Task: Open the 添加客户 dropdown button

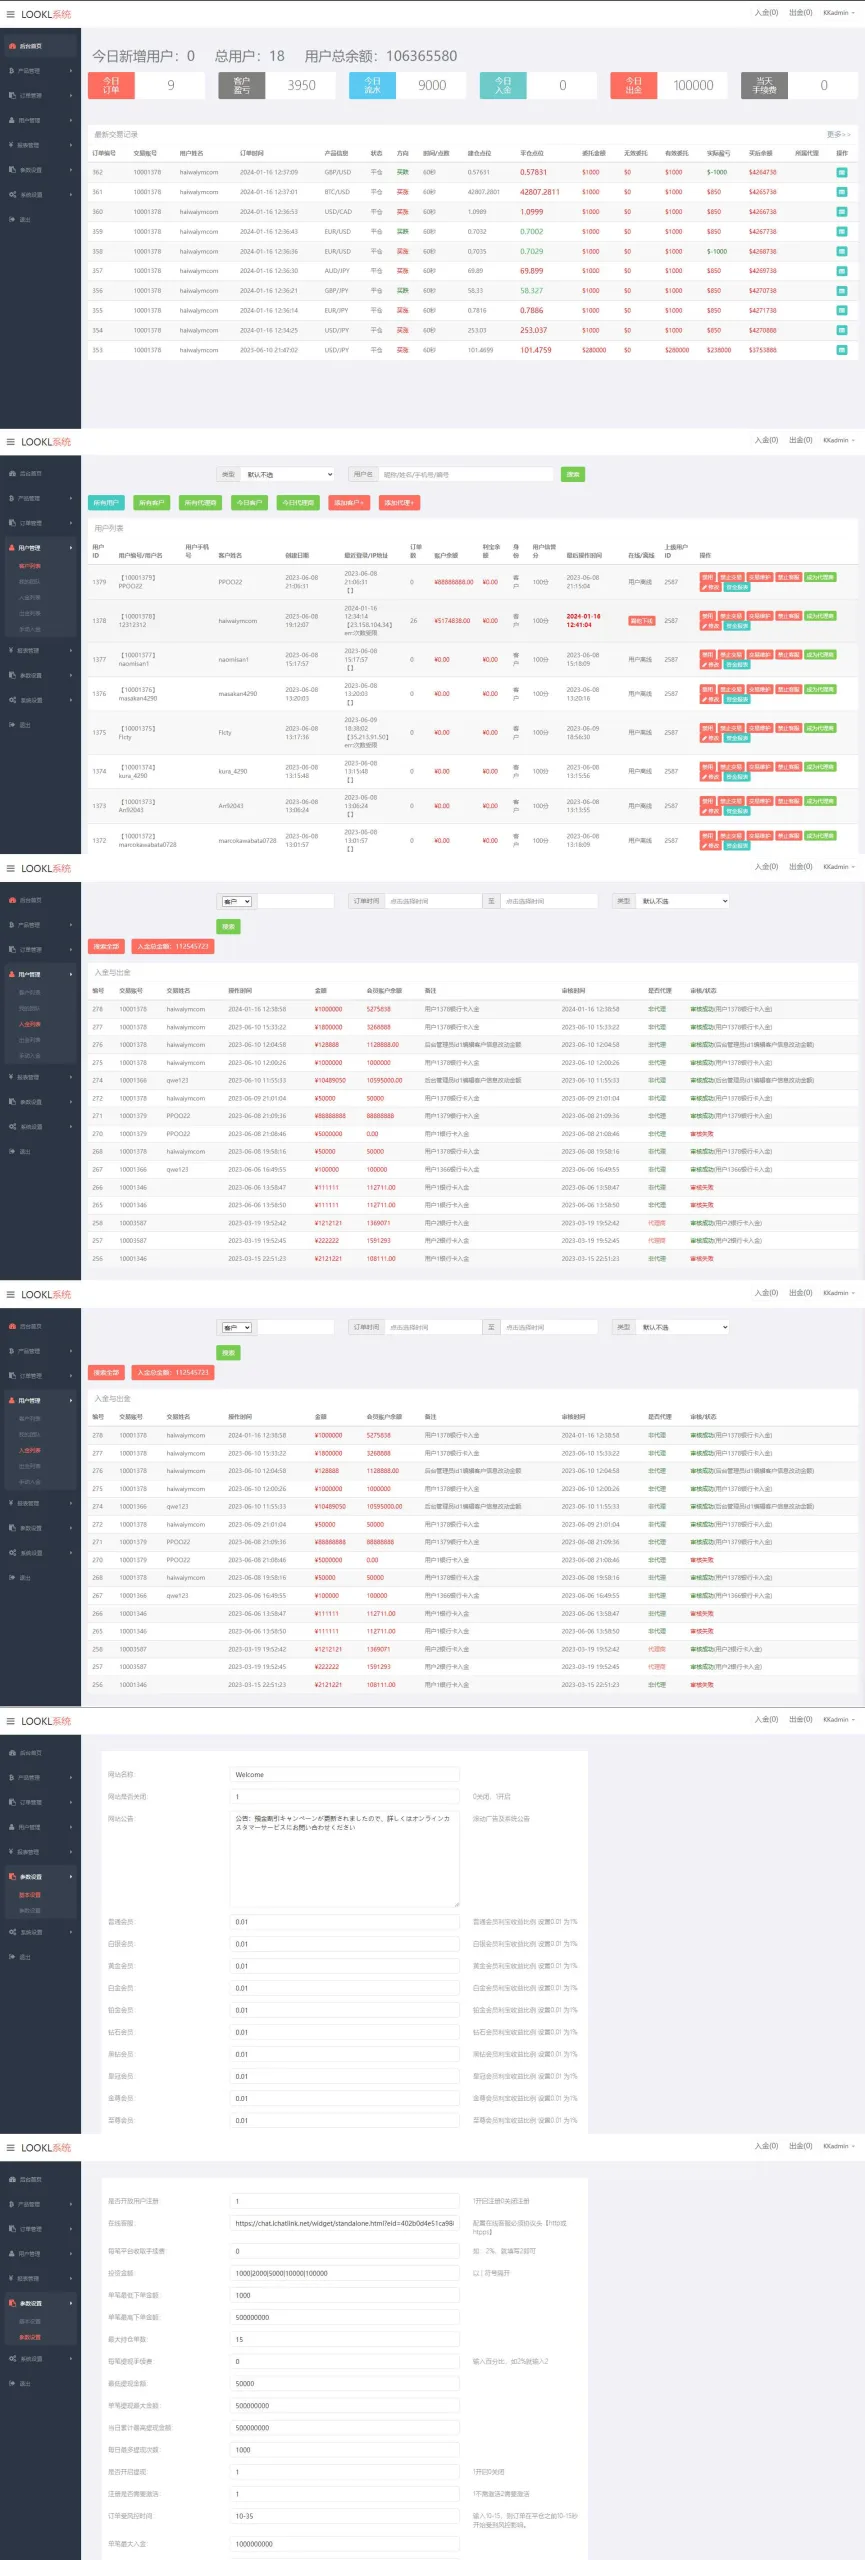Action: coord(349,503)
